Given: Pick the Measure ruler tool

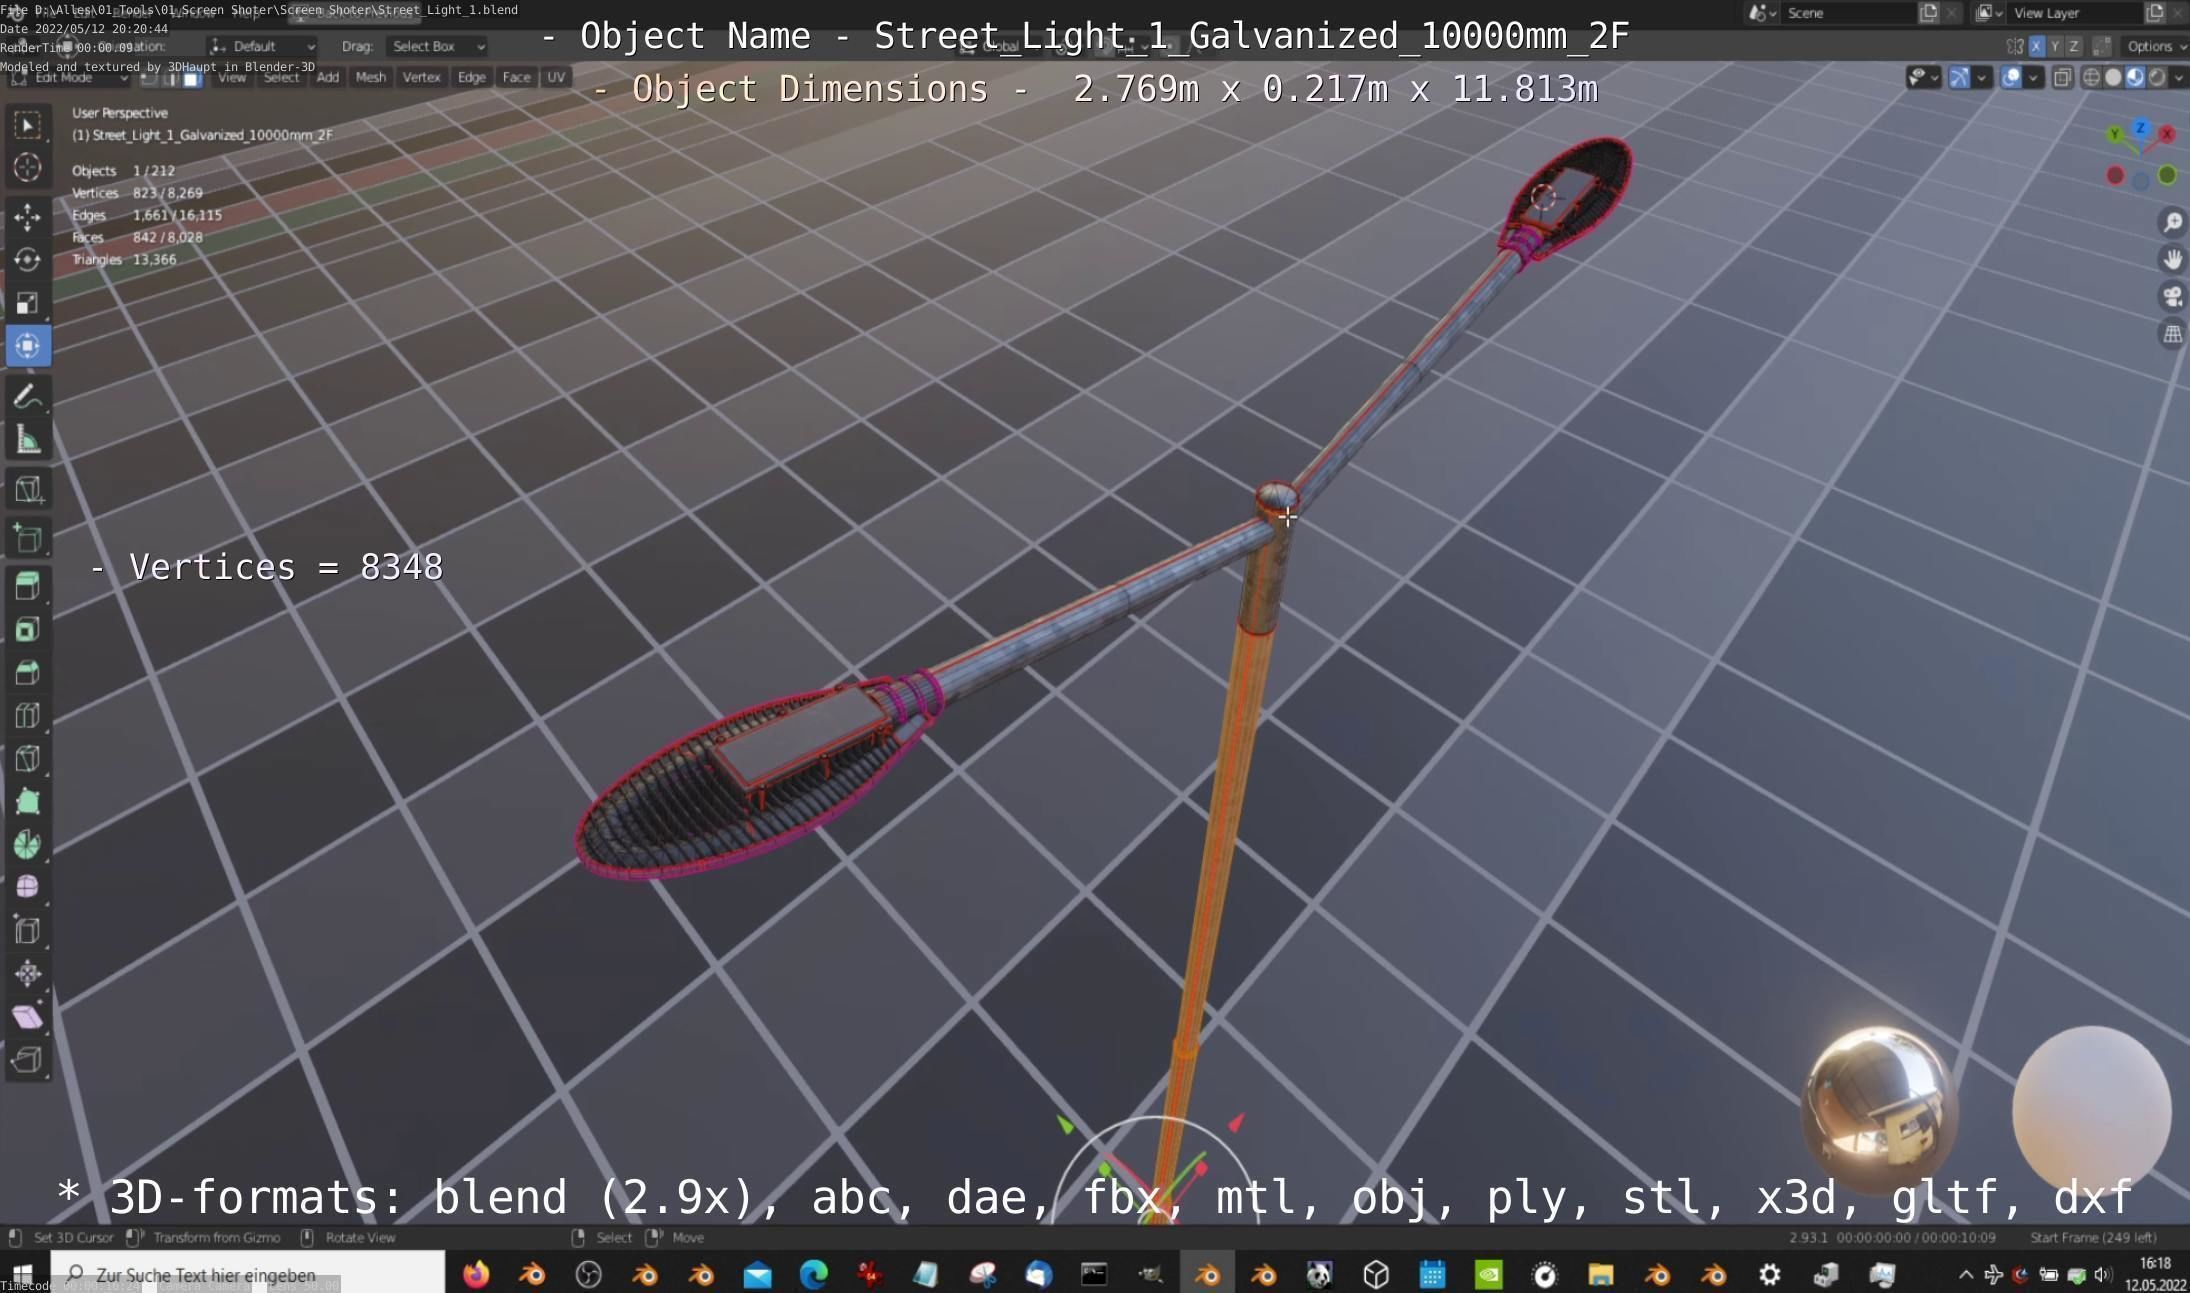Looking at the screenshot, I should point(28,440).
